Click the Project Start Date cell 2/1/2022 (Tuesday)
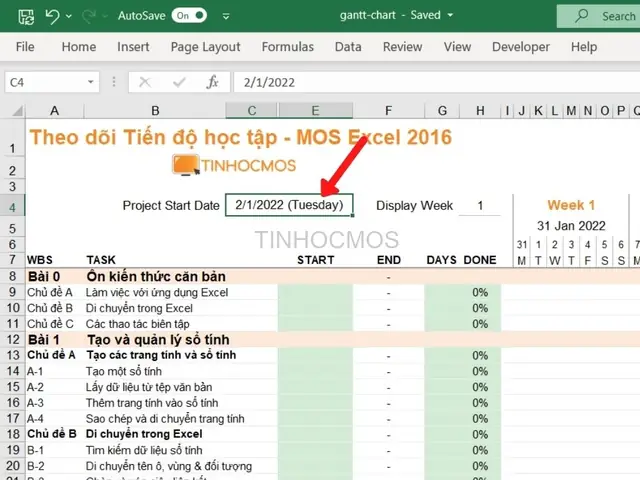The image size is (640, 480). (289, 205)
